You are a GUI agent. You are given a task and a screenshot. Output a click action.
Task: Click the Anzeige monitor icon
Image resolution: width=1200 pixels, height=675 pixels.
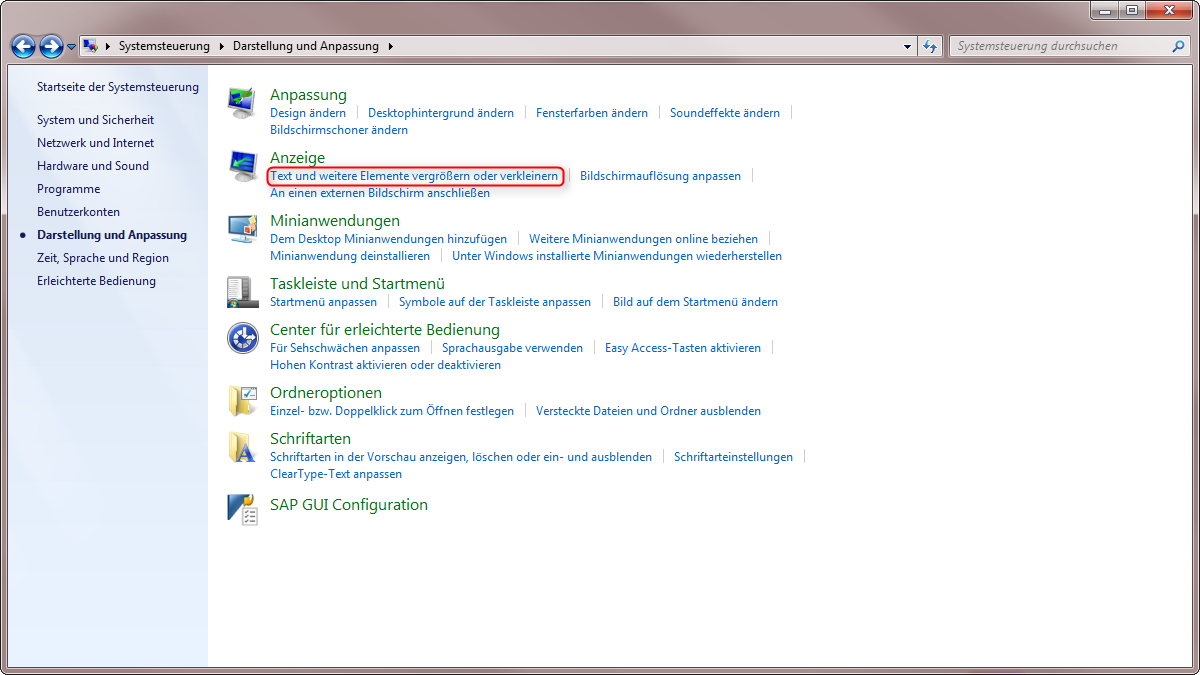(242, 165)
